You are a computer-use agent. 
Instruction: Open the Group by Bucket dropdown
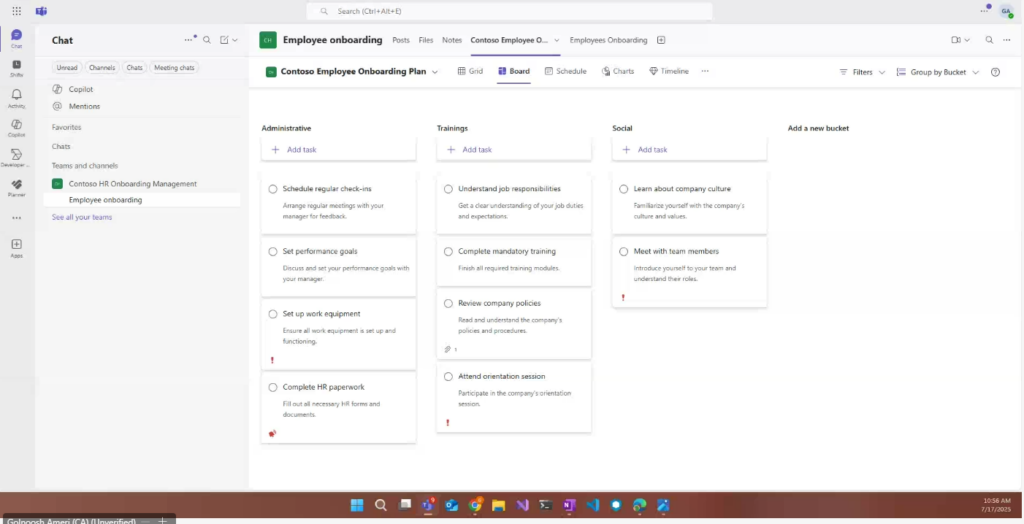[x=938, y=72]
